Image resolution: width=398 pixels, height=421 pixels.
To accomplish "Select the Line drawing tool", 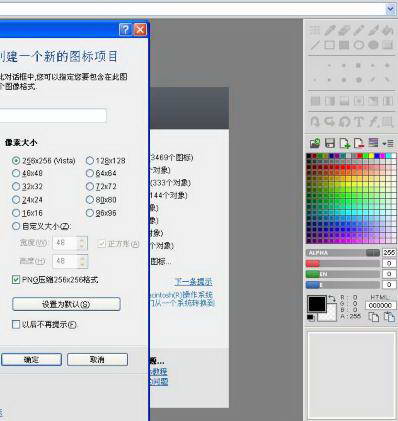I will pos(315,45).
